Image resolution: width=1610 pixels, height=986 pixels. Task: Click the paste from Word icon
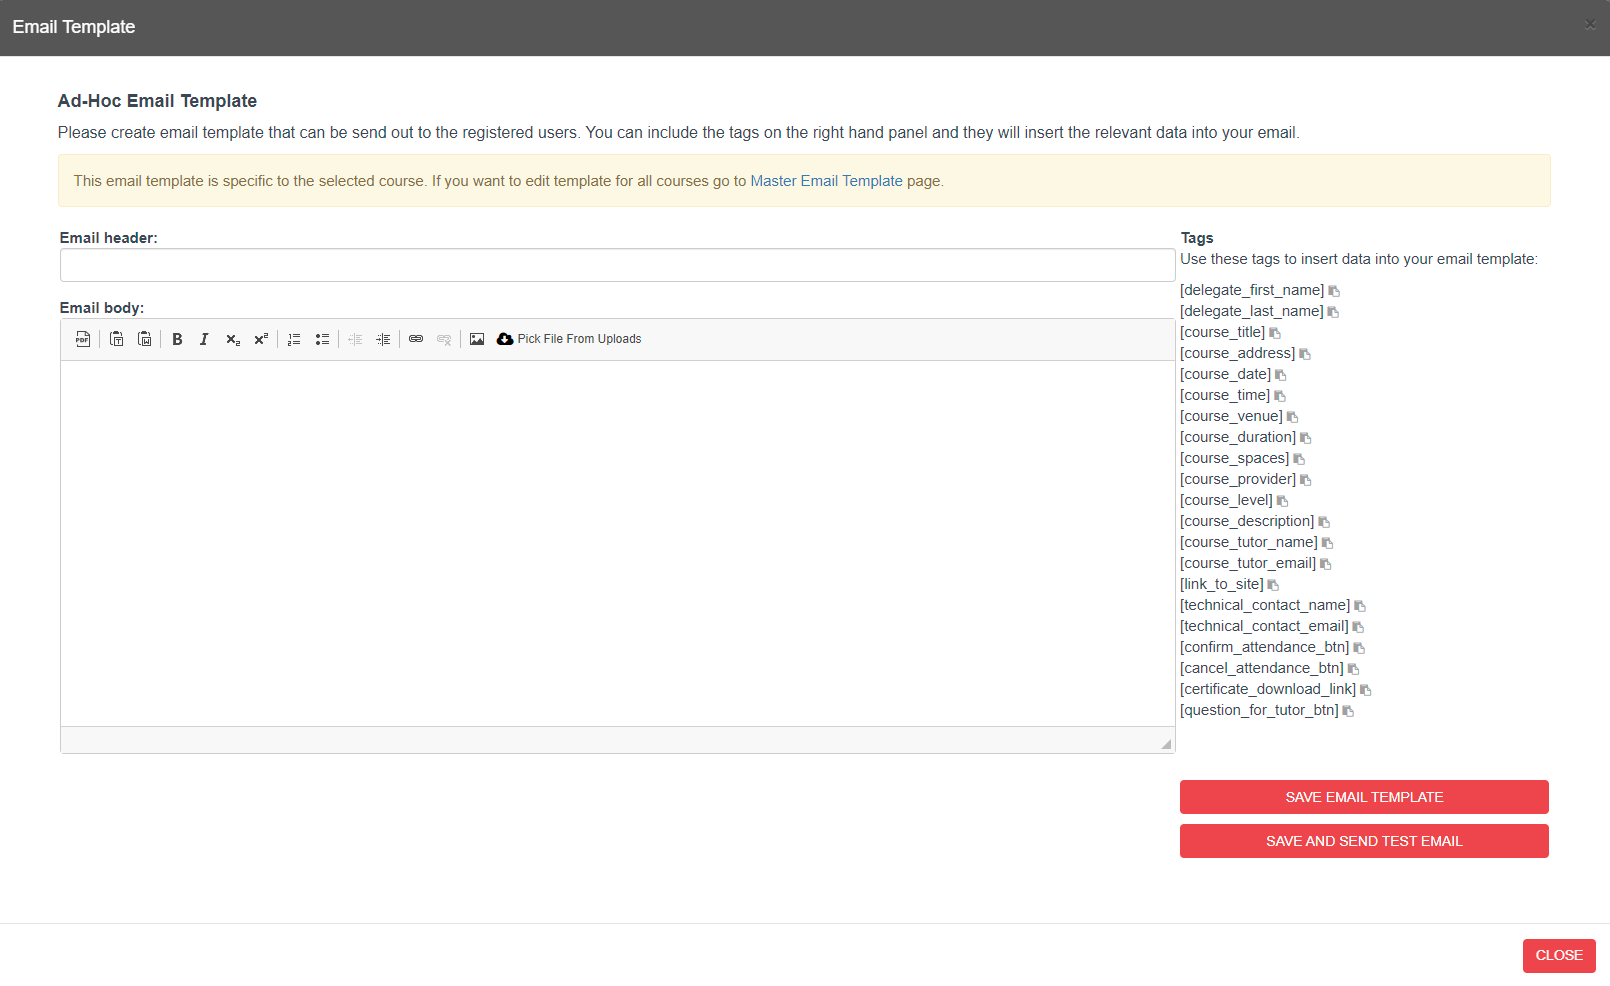(x=145, y=339)
